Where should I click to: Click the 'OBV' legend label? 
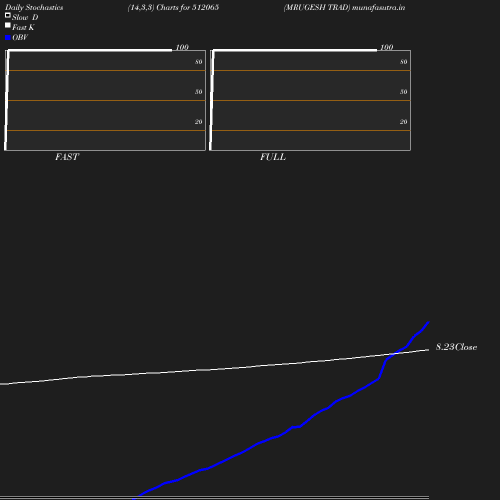[20, 37]
